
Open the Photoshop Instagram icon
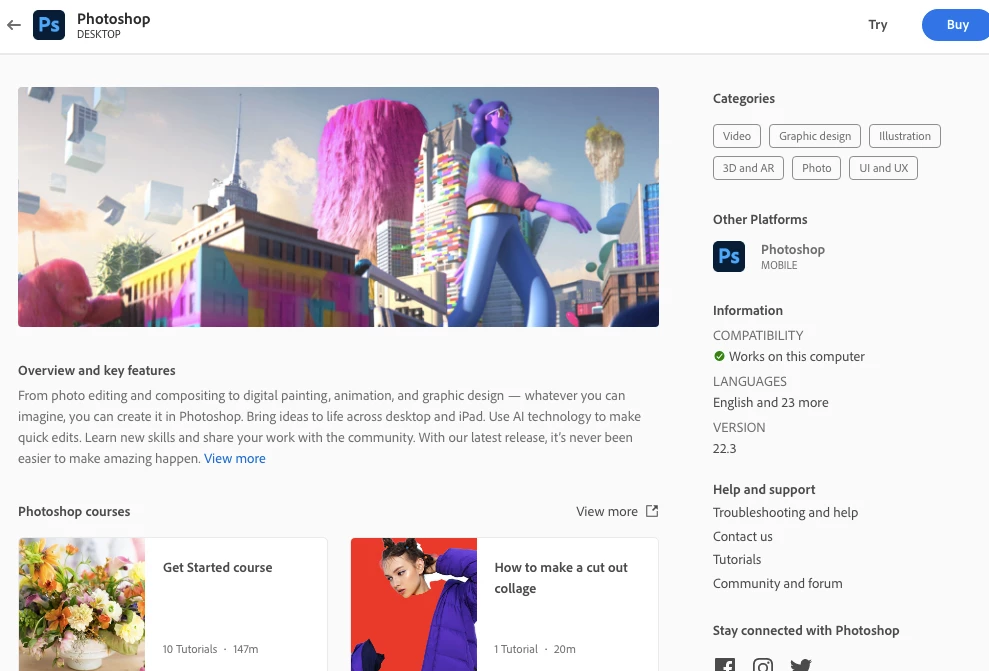tap(763, 665)
